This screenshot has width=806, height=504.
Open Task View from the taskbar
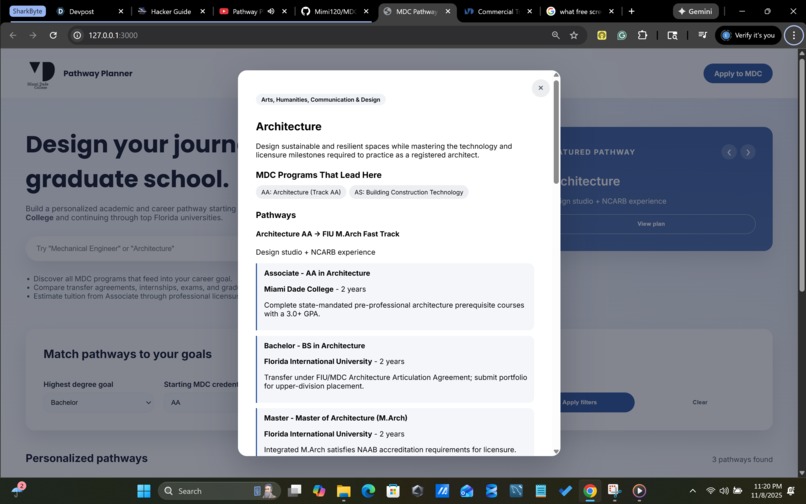coord(295,491)
